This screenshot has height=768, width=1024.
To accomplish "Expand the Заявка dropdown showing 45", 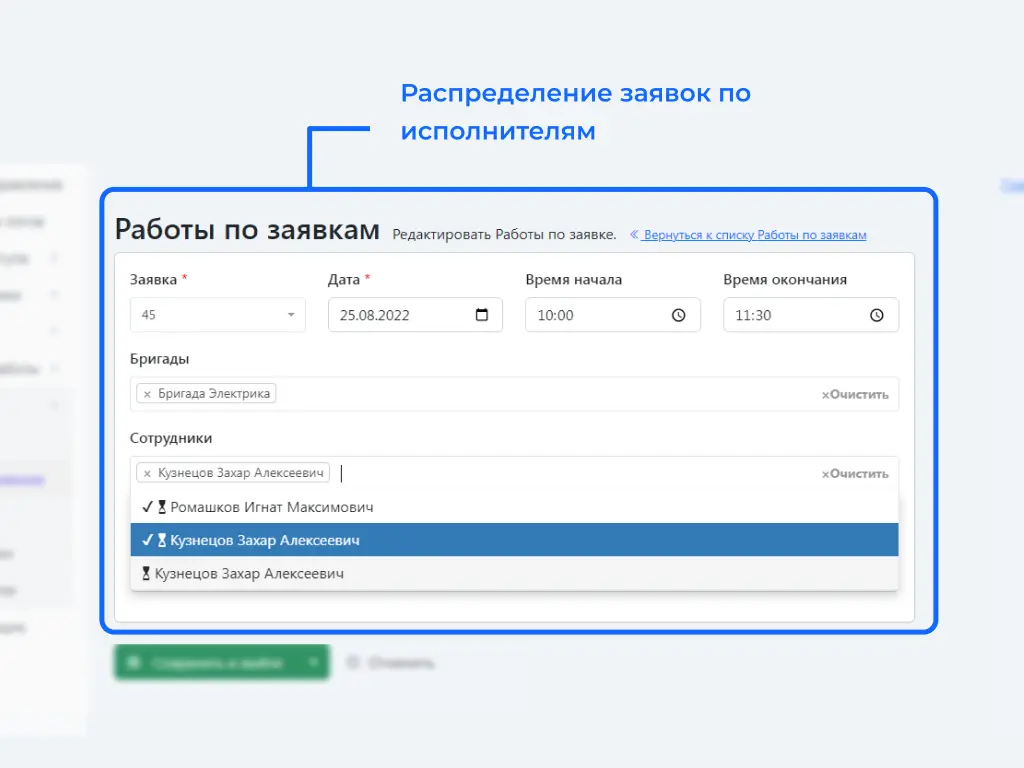I will [291, 315].
